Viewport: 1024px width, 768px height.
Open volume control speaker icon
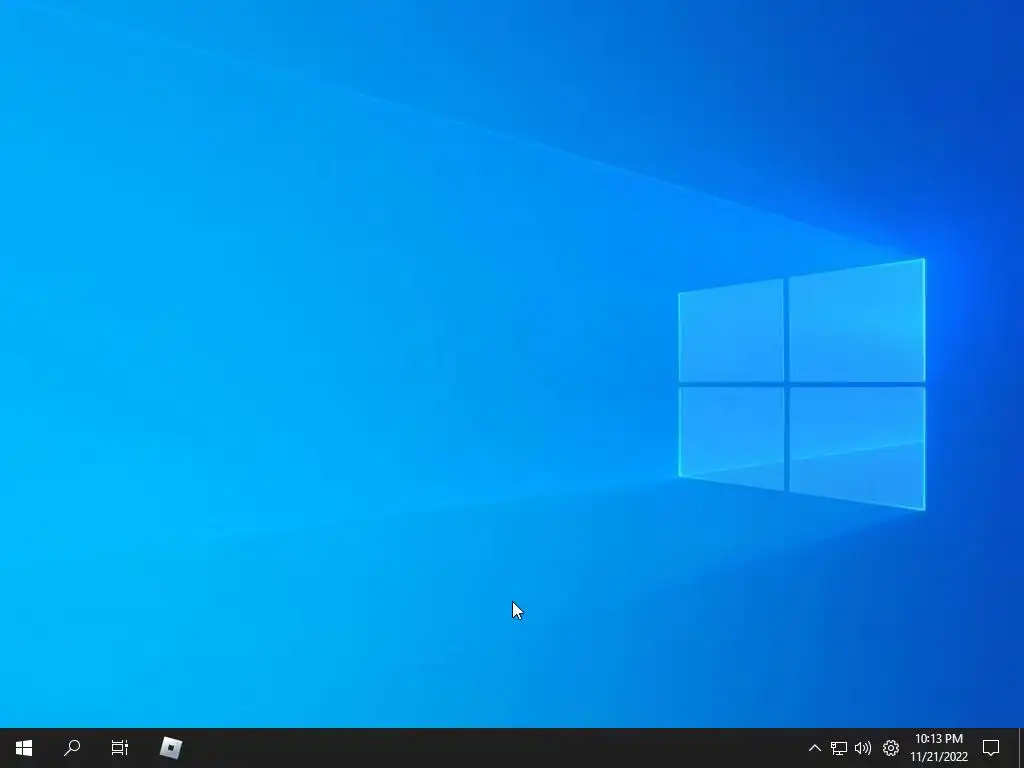pyautogui.click(x=863, y=748)
